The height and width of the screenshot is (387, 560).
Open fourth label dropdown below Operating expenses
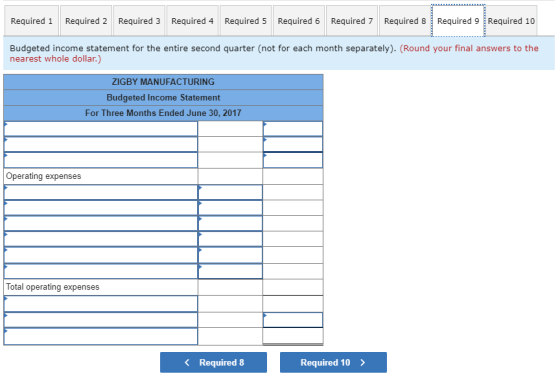101,239
